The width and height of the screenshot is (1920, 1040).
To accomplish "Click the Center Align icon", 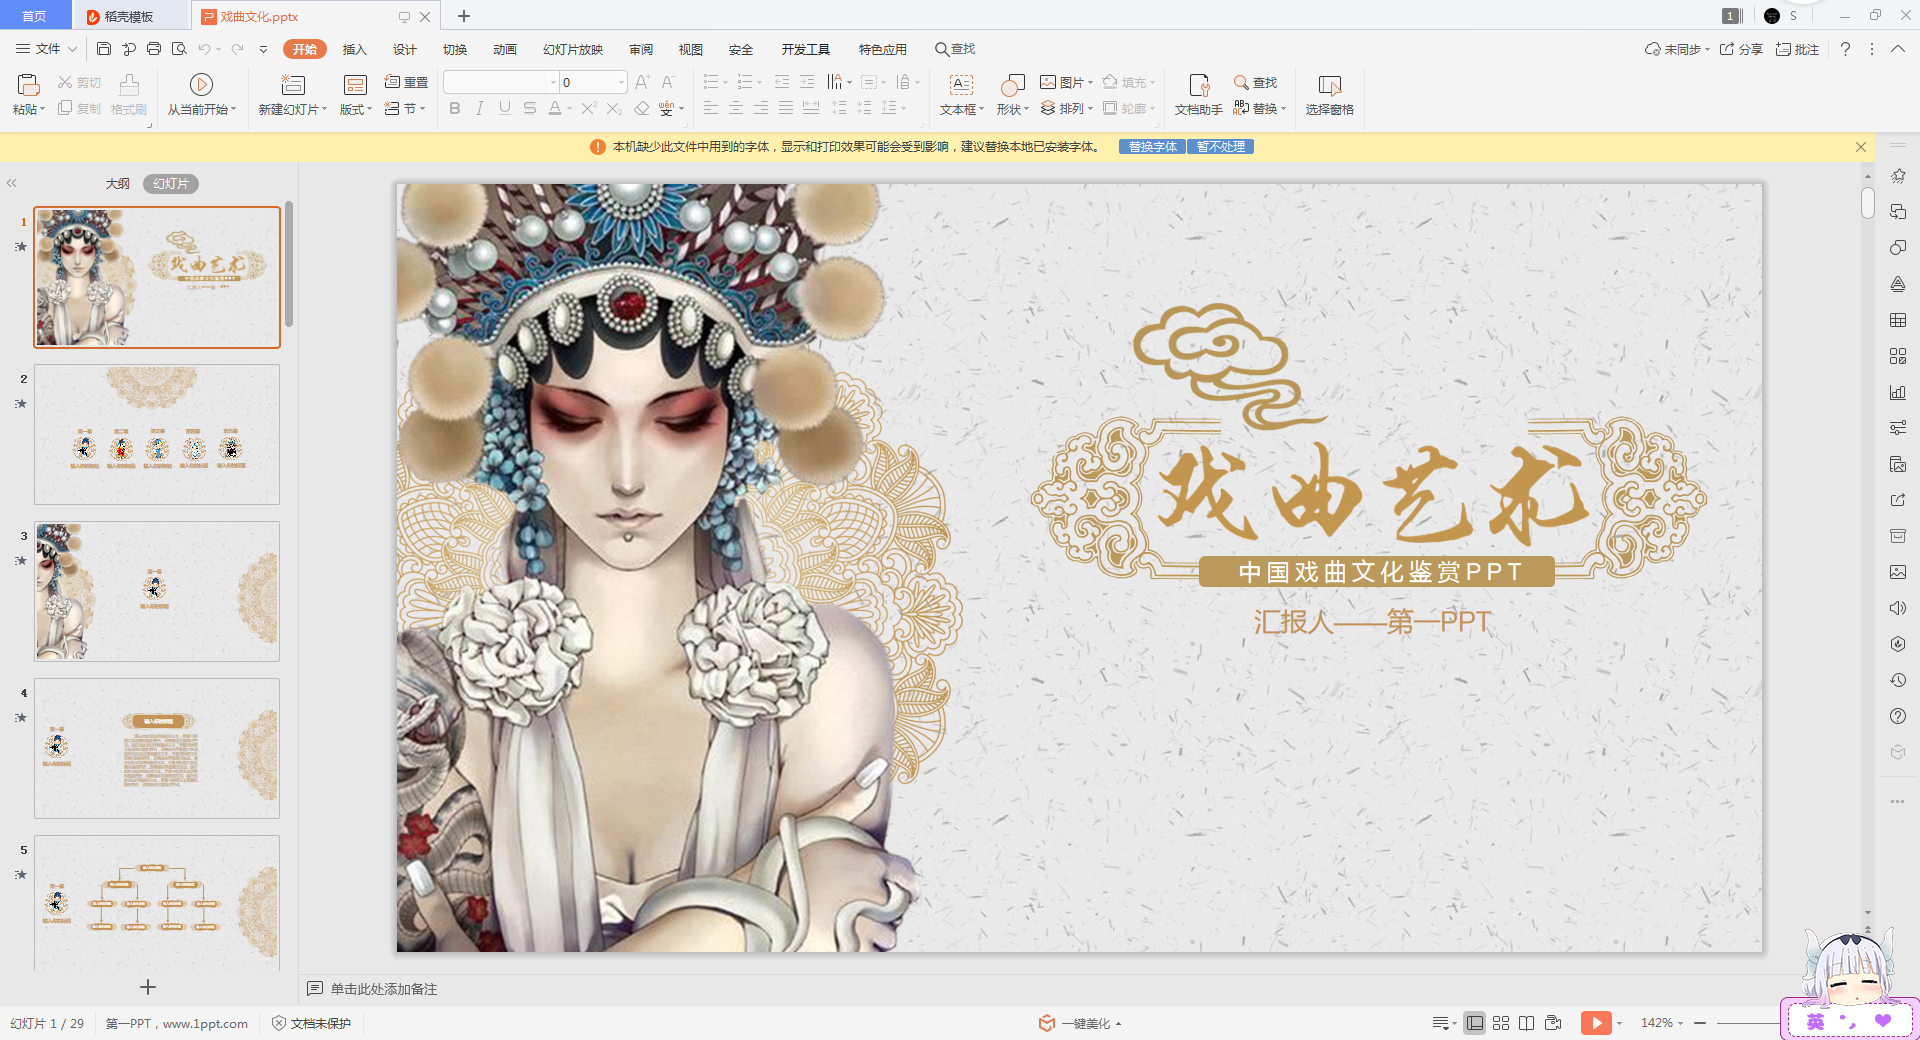I will (736, 108).
